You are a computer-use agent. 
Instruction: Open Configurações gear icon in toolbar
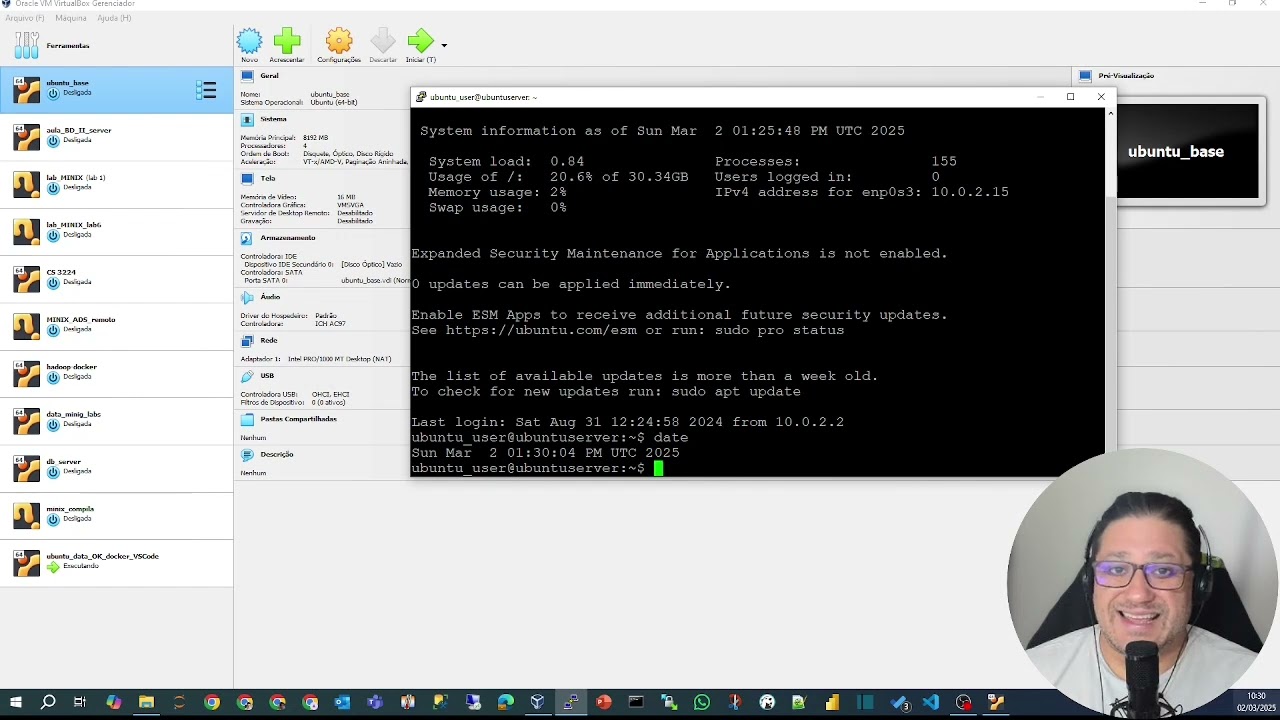pos(339,41)
